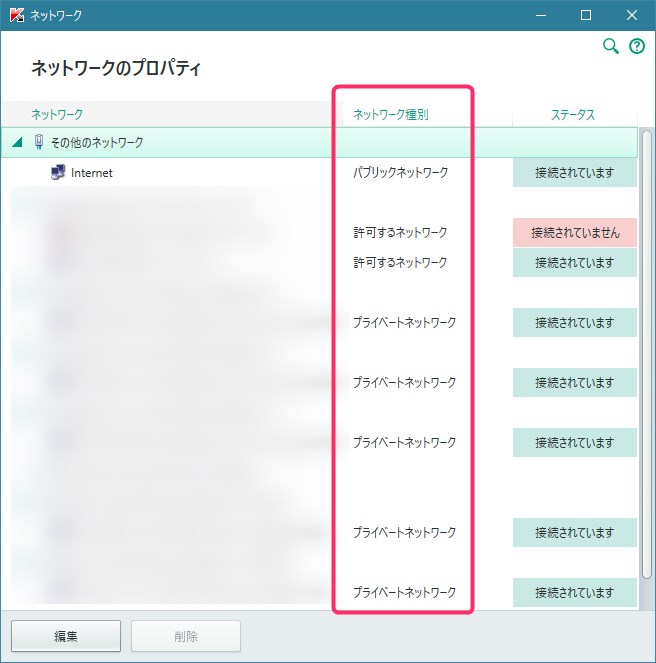Click the search magnifier icon
The height and width of the screenshot is (663, 656).
point(610,46)
